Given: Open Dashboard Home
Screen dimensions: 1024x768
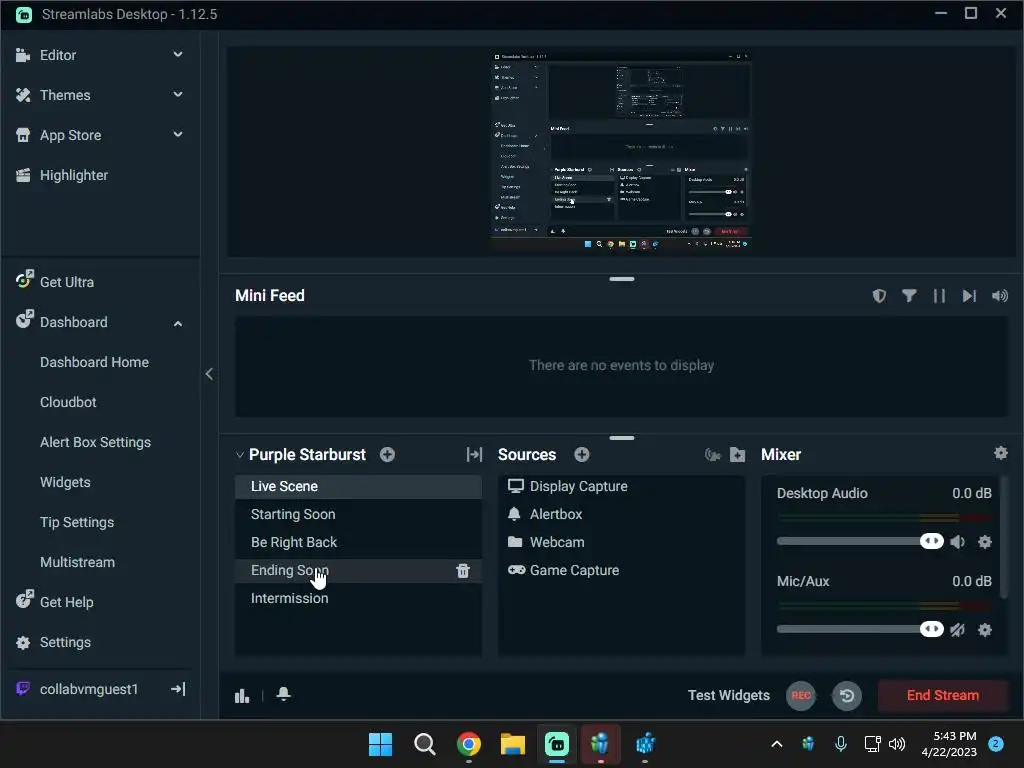Looking at the screenshot, I should click(x=94, y=362).
